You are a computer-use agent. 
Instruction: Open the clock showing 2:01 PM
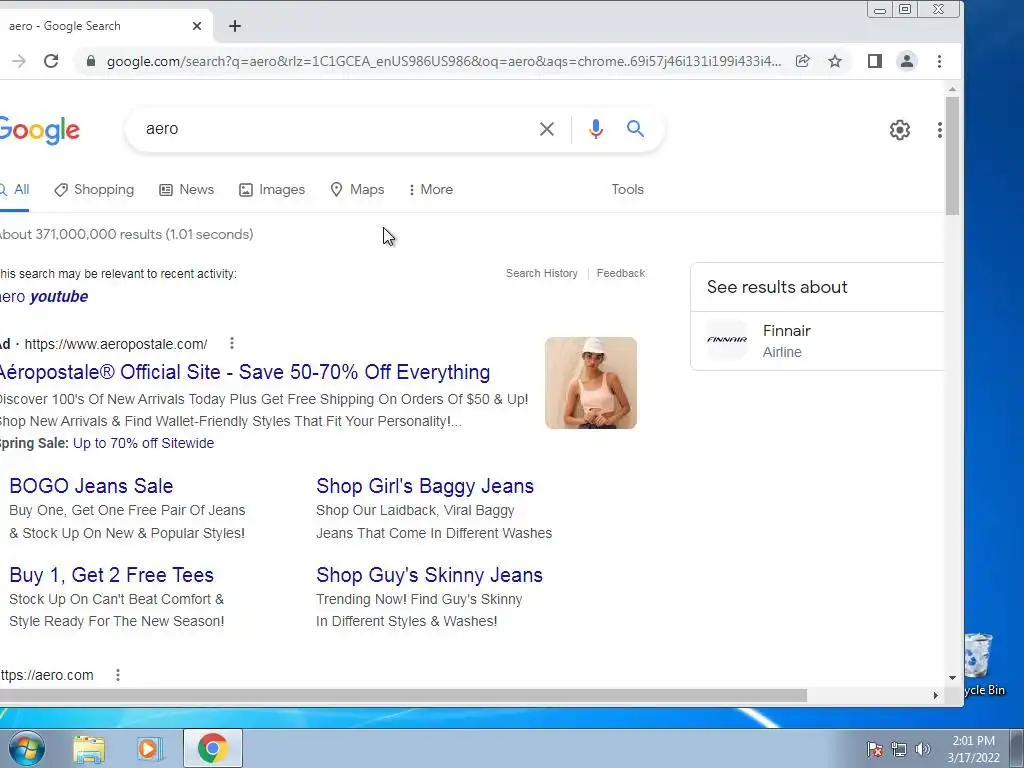click(973, 749)
